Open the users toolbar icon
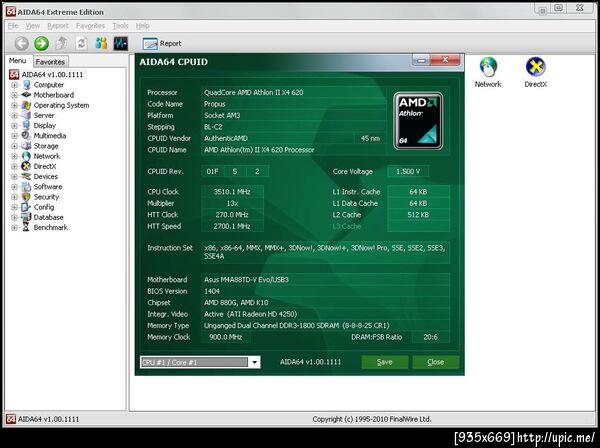The image size is (600, 448). (x=101, y=43)
